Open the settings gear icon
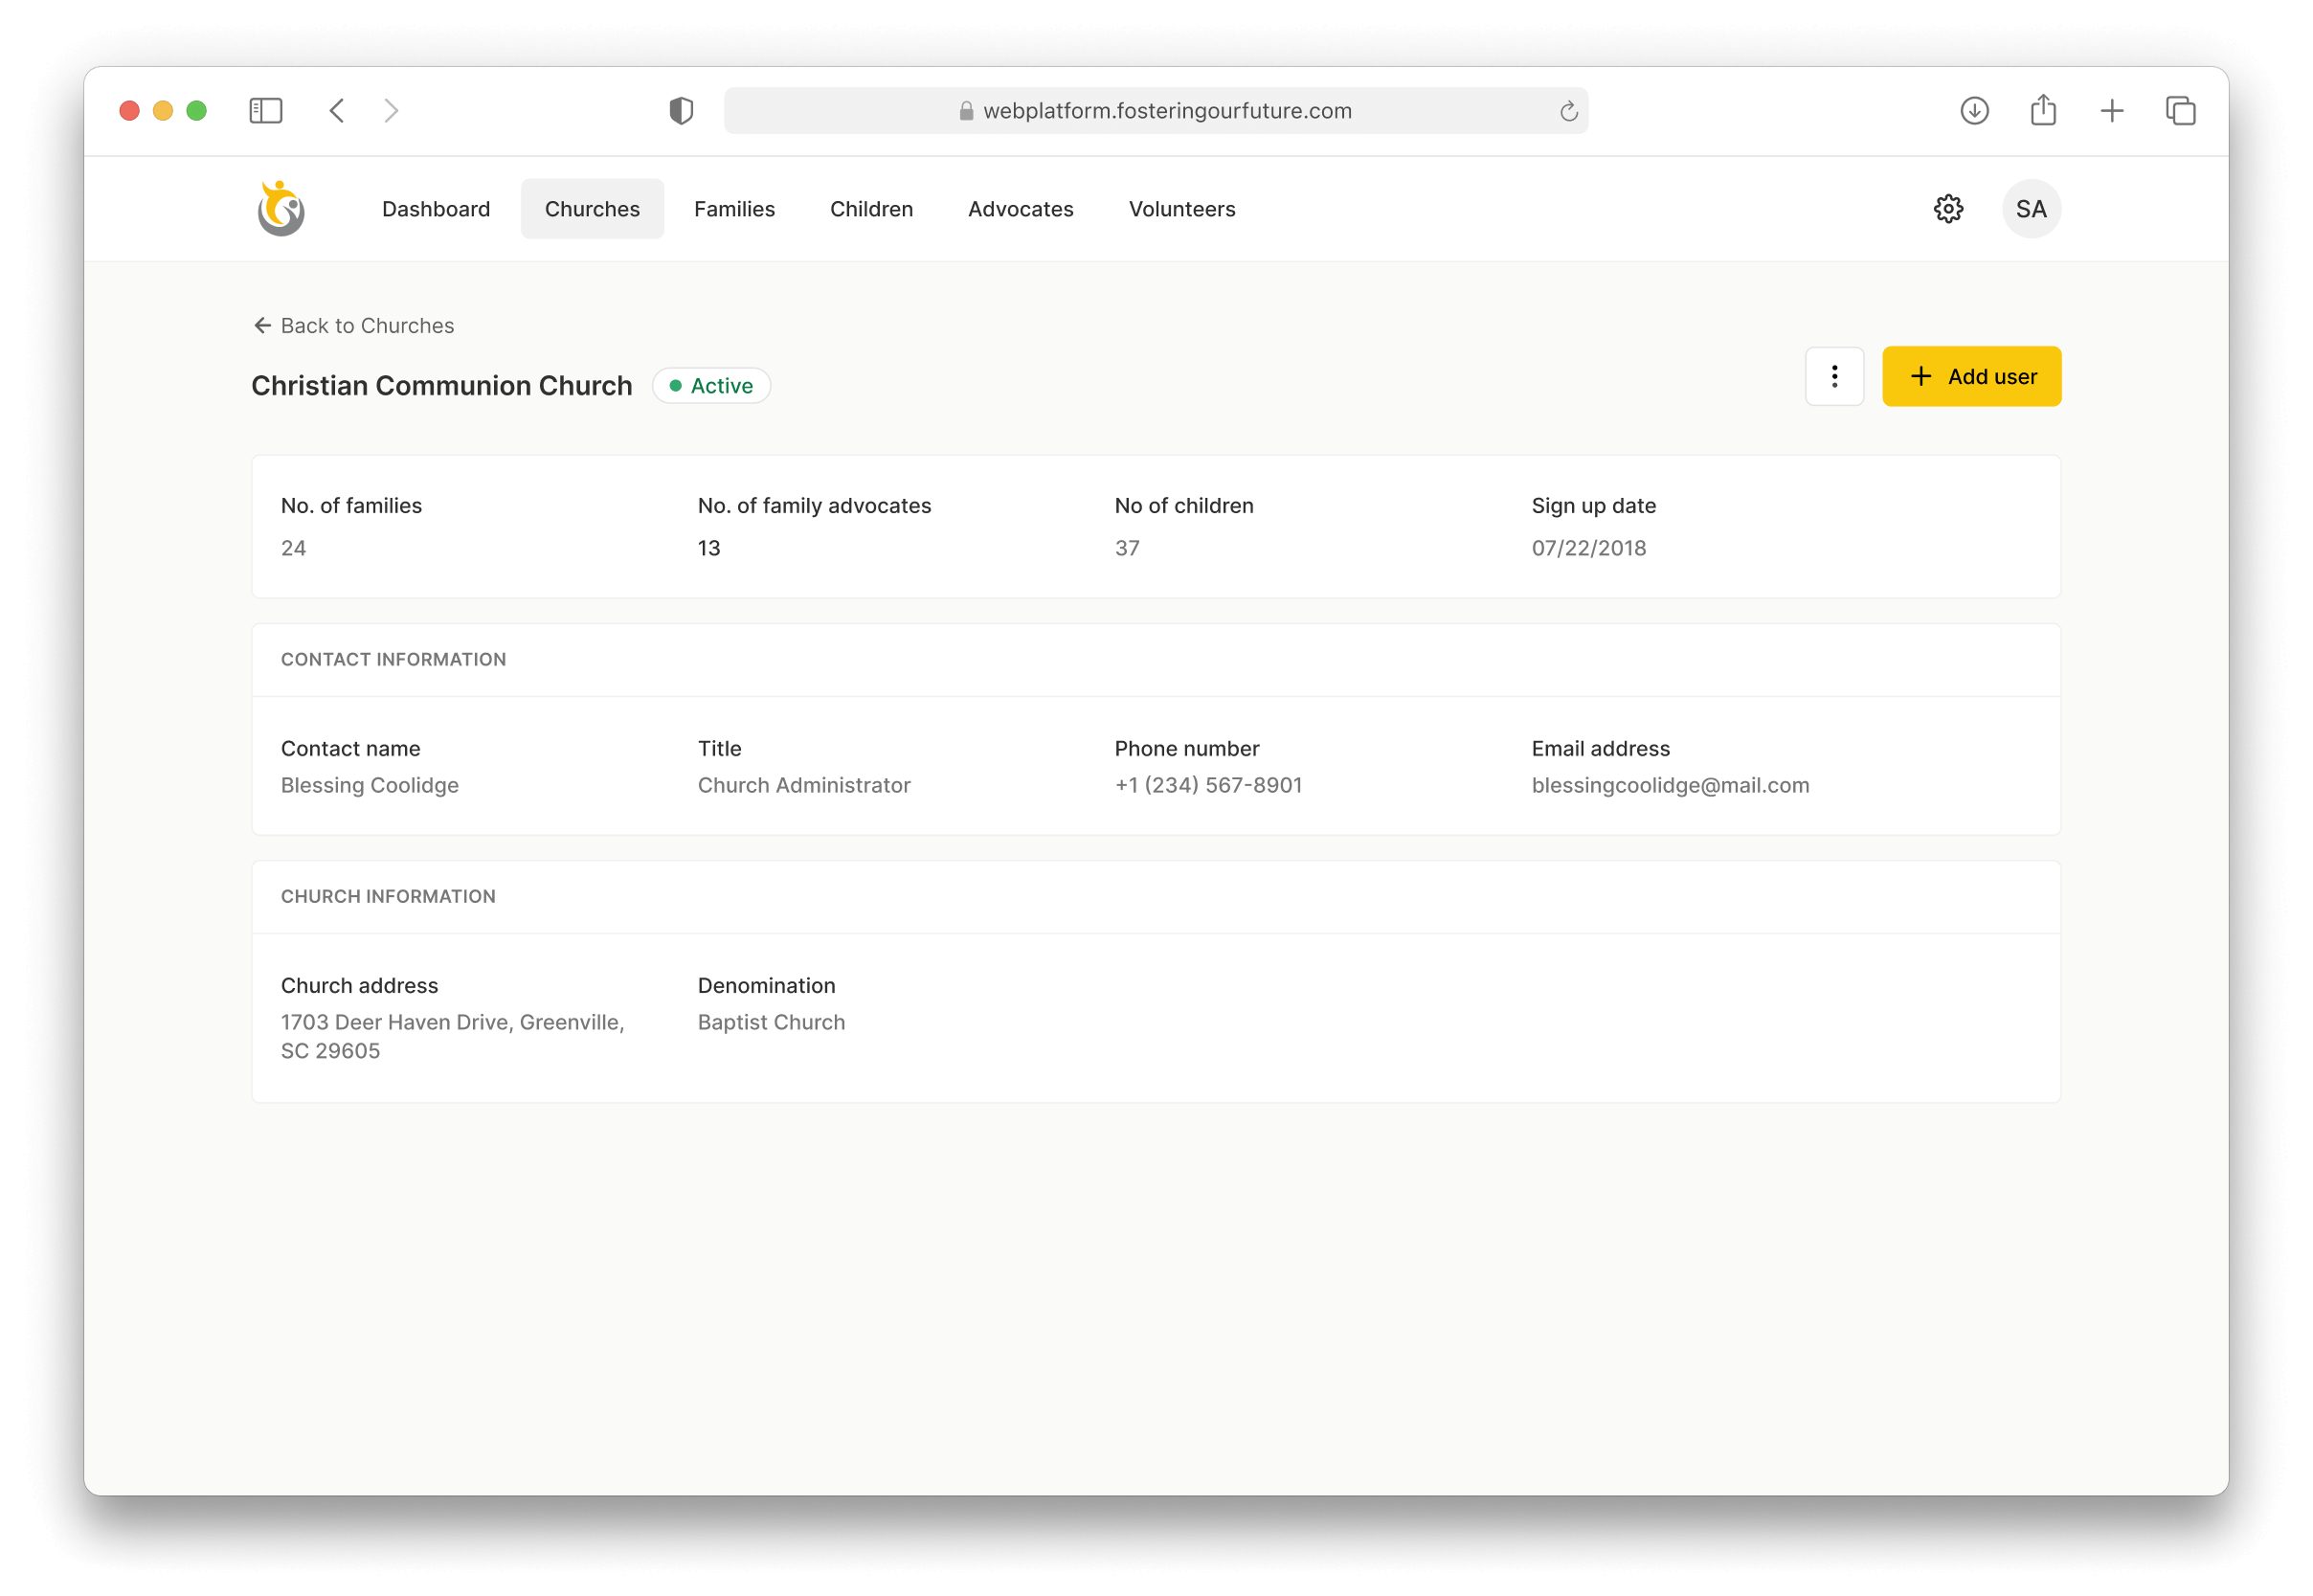 [1948, 209]
